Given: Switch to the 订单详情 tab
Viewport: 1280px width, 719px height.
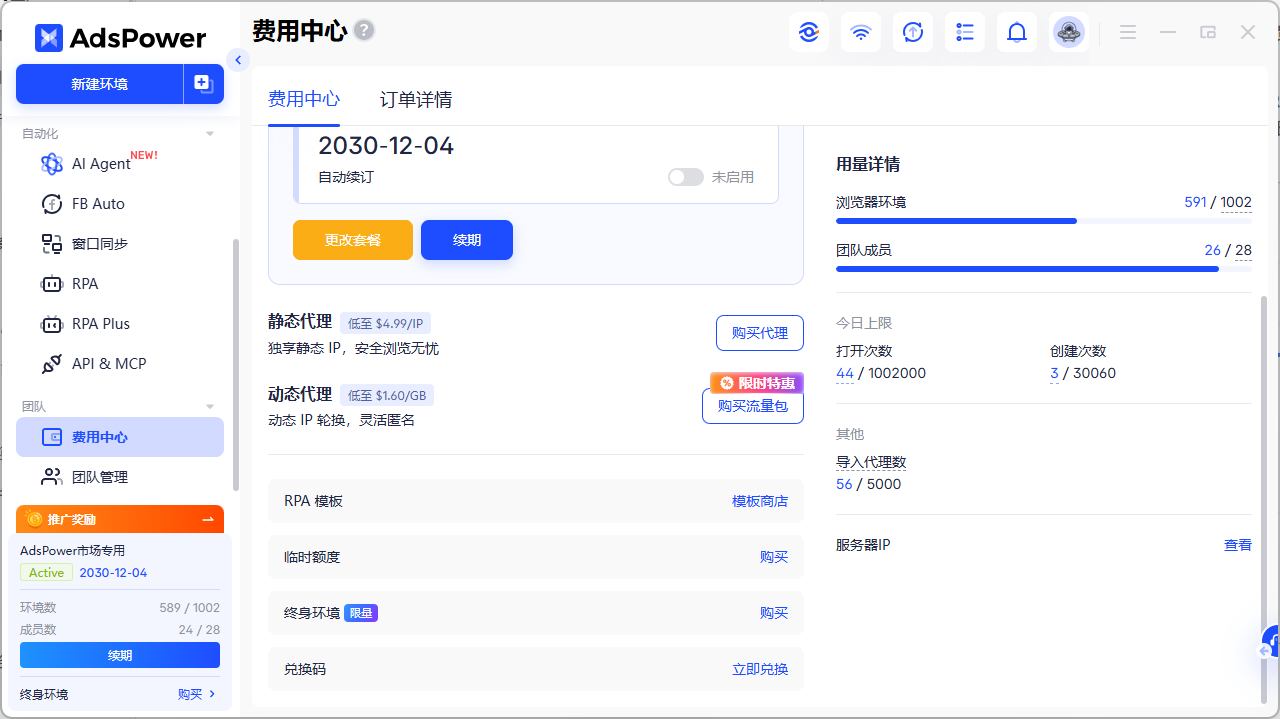Looking at the screenshot, I should coord(416,99).
